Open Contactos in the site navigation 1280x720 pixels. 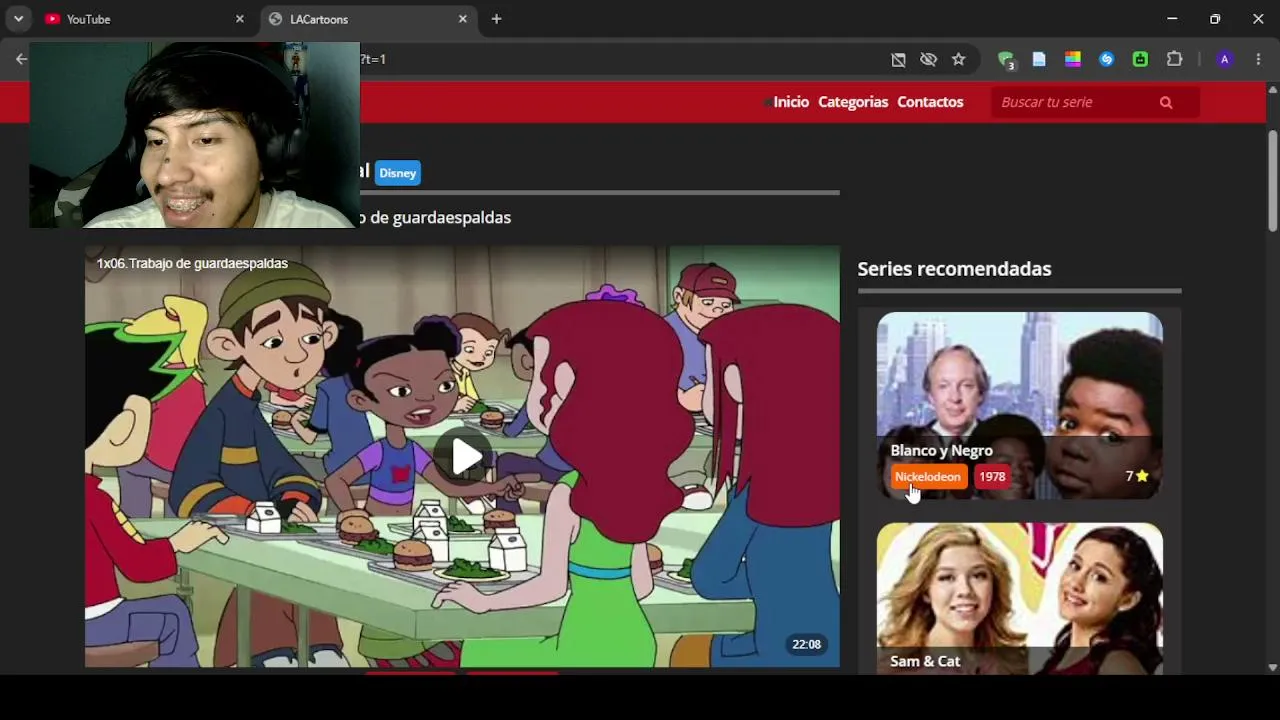pos(930,102)
